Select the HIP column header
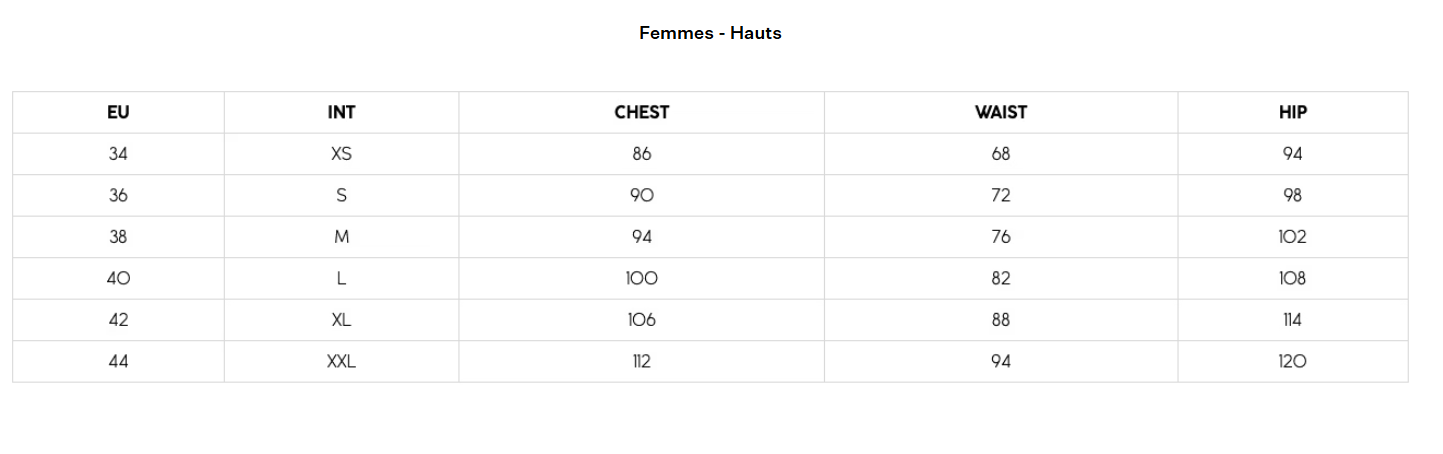This screenshot has height=454, width=1443. (x=1292, y=112)
